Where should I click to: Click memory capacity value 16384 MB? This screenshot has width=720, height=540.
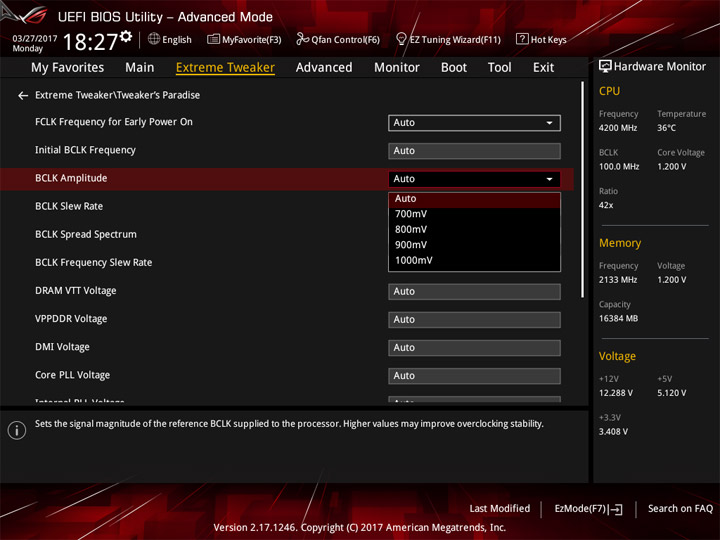[x=618, y=318]
